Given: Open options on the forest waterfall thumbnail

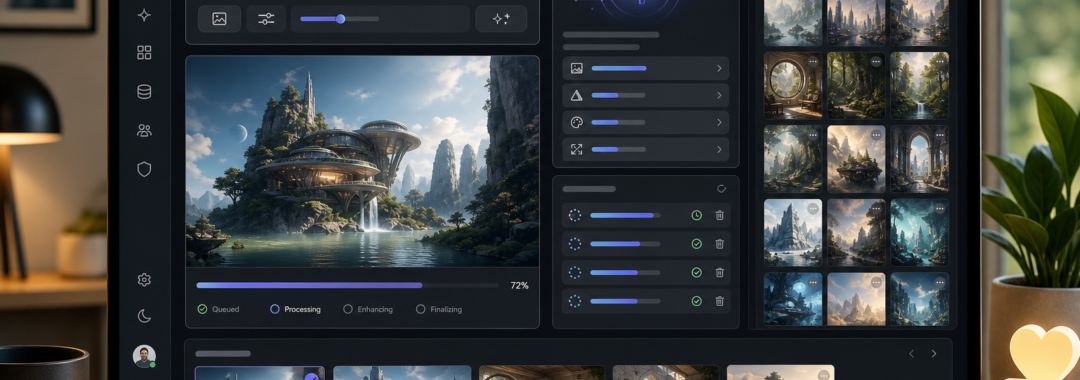Looking at the screenshot, I should [x=939, y=61].
